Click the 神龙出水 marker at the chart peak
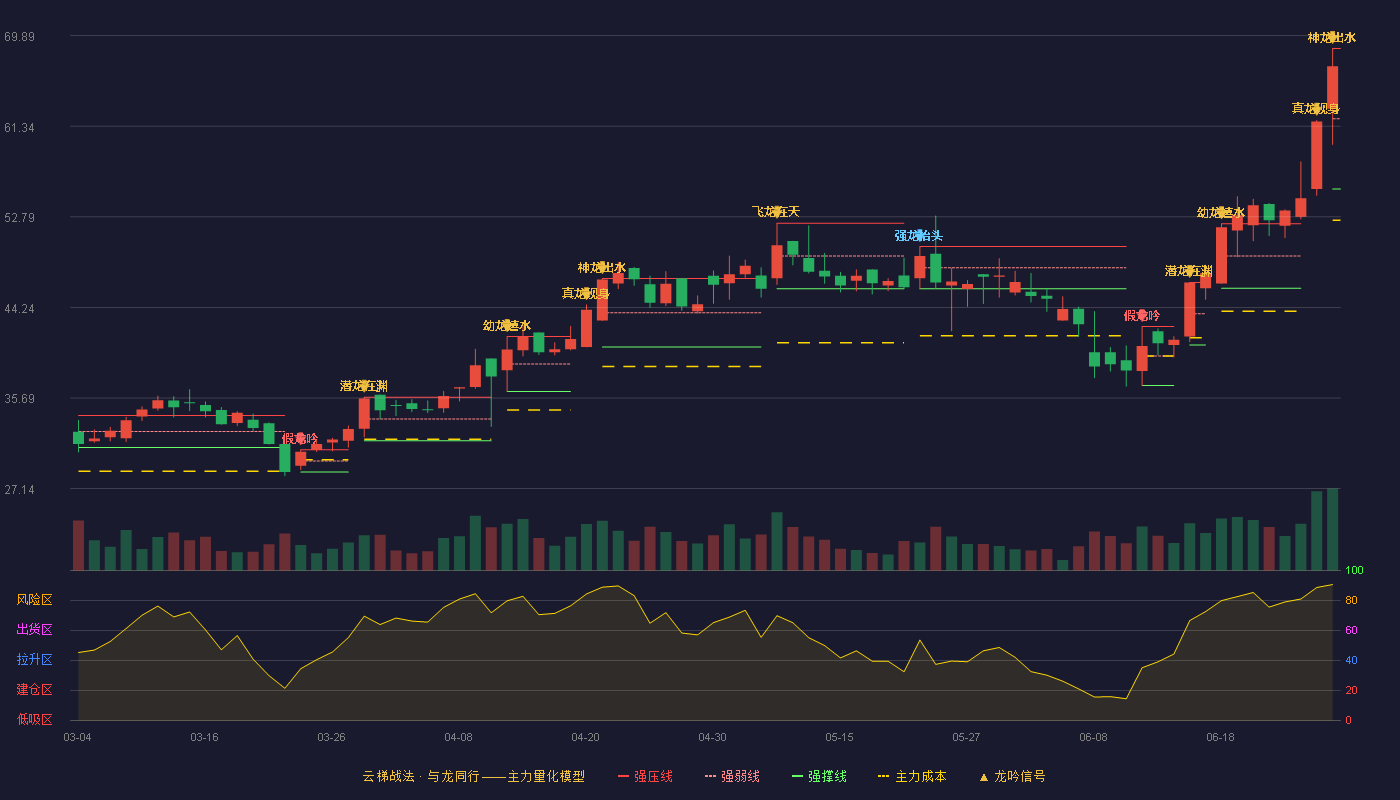This screenshot has width=1400, height=800. [1332, 38]
